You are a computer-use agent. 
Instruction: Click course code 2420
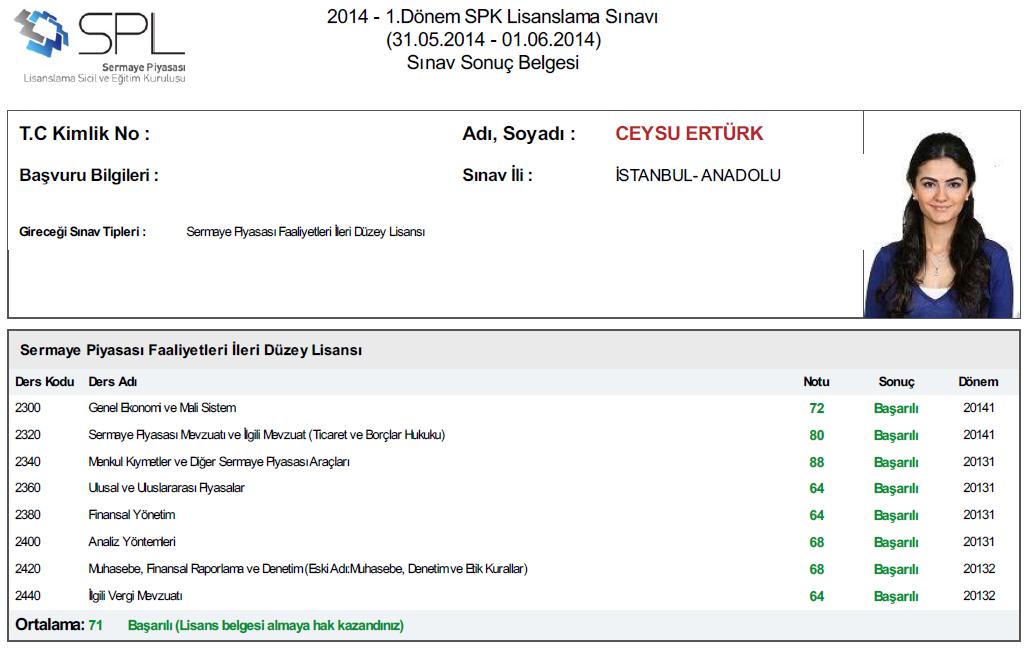click(28, 569)
